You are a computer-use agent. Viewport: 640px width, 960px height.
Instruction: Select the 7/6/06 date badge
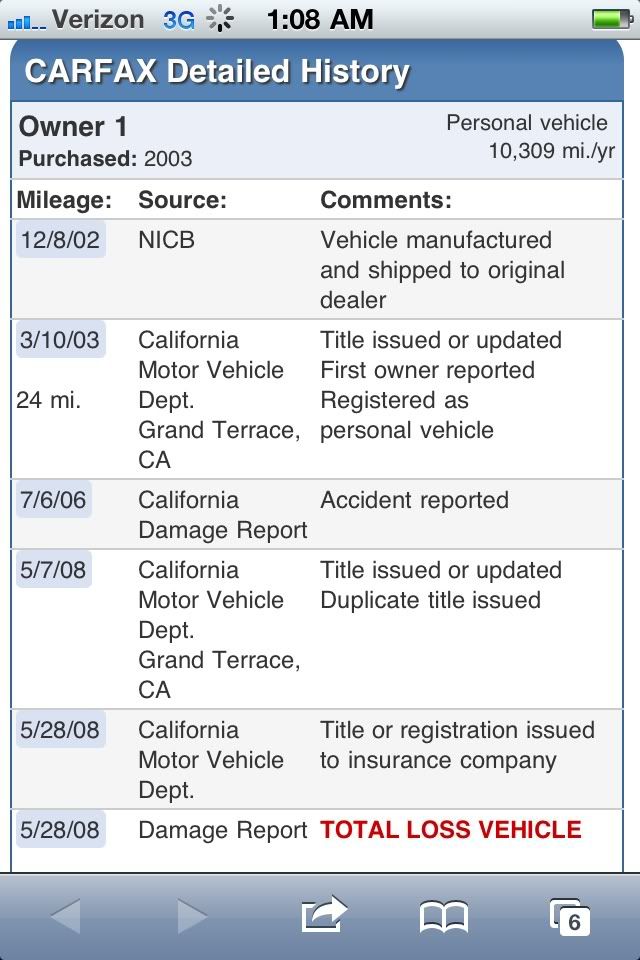click(x=53, y=500)
